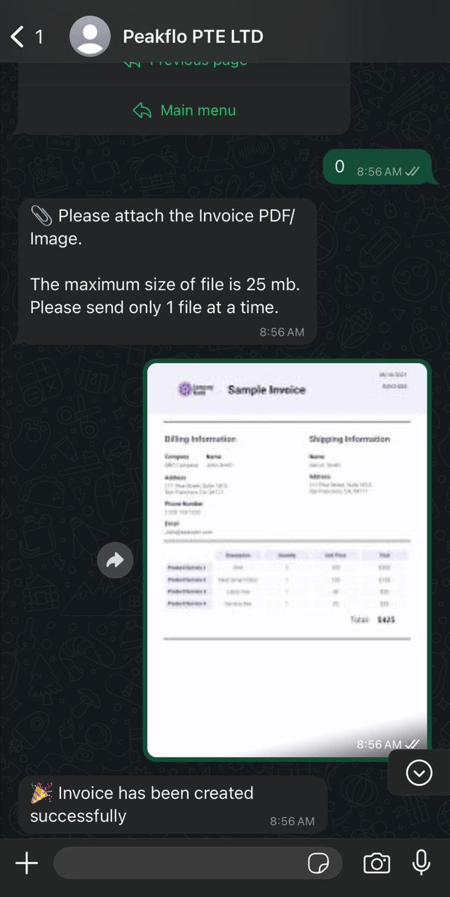Tap the unread count next to back arrow
The width and height of the screenshot is (450, 897).
click(39, 38)
